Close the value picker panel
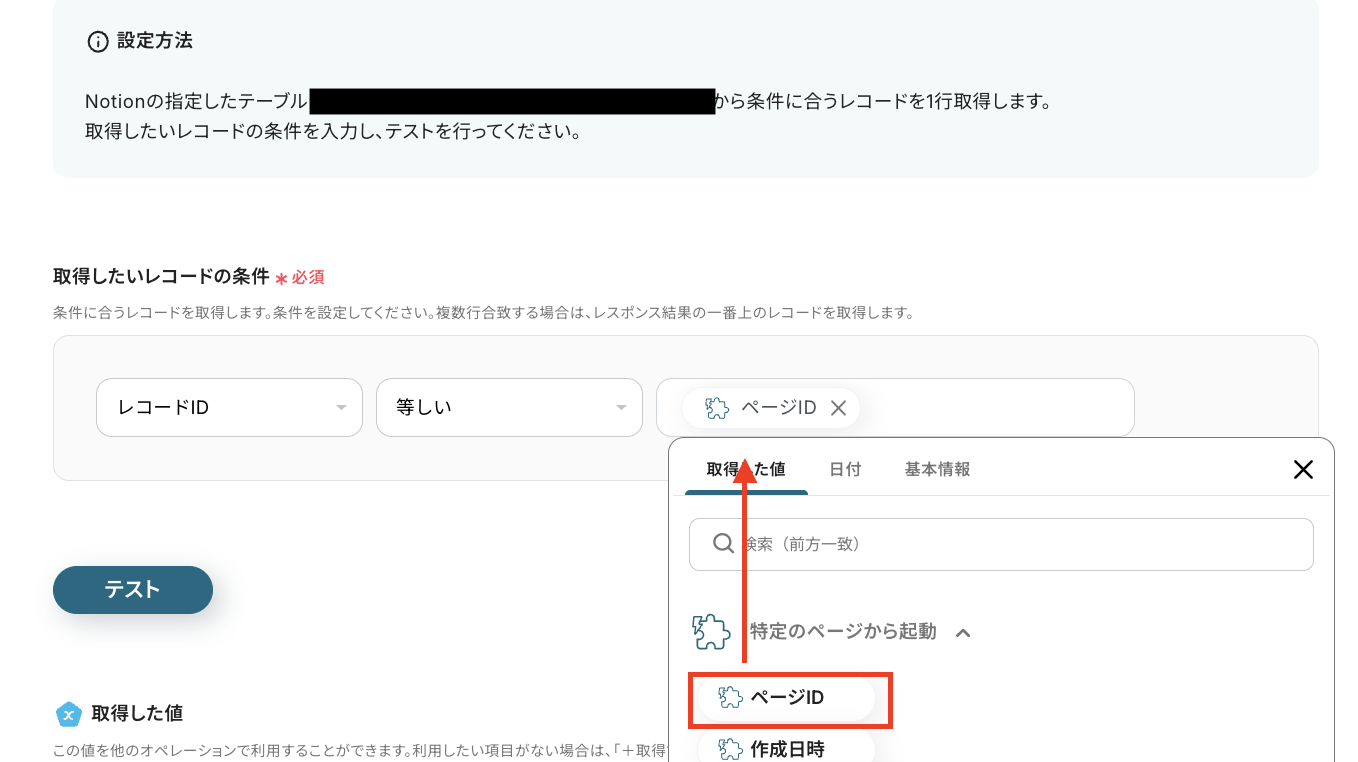1358x762 pixels. 1302,469
